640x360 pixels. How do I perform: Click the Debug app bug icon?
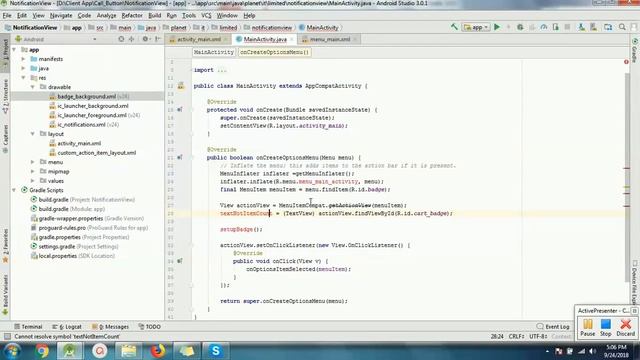coord(520,27)
